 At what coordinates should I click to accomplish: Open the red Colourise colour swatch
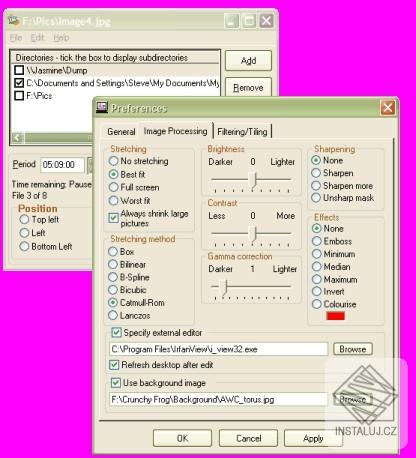tap(335, 316)
